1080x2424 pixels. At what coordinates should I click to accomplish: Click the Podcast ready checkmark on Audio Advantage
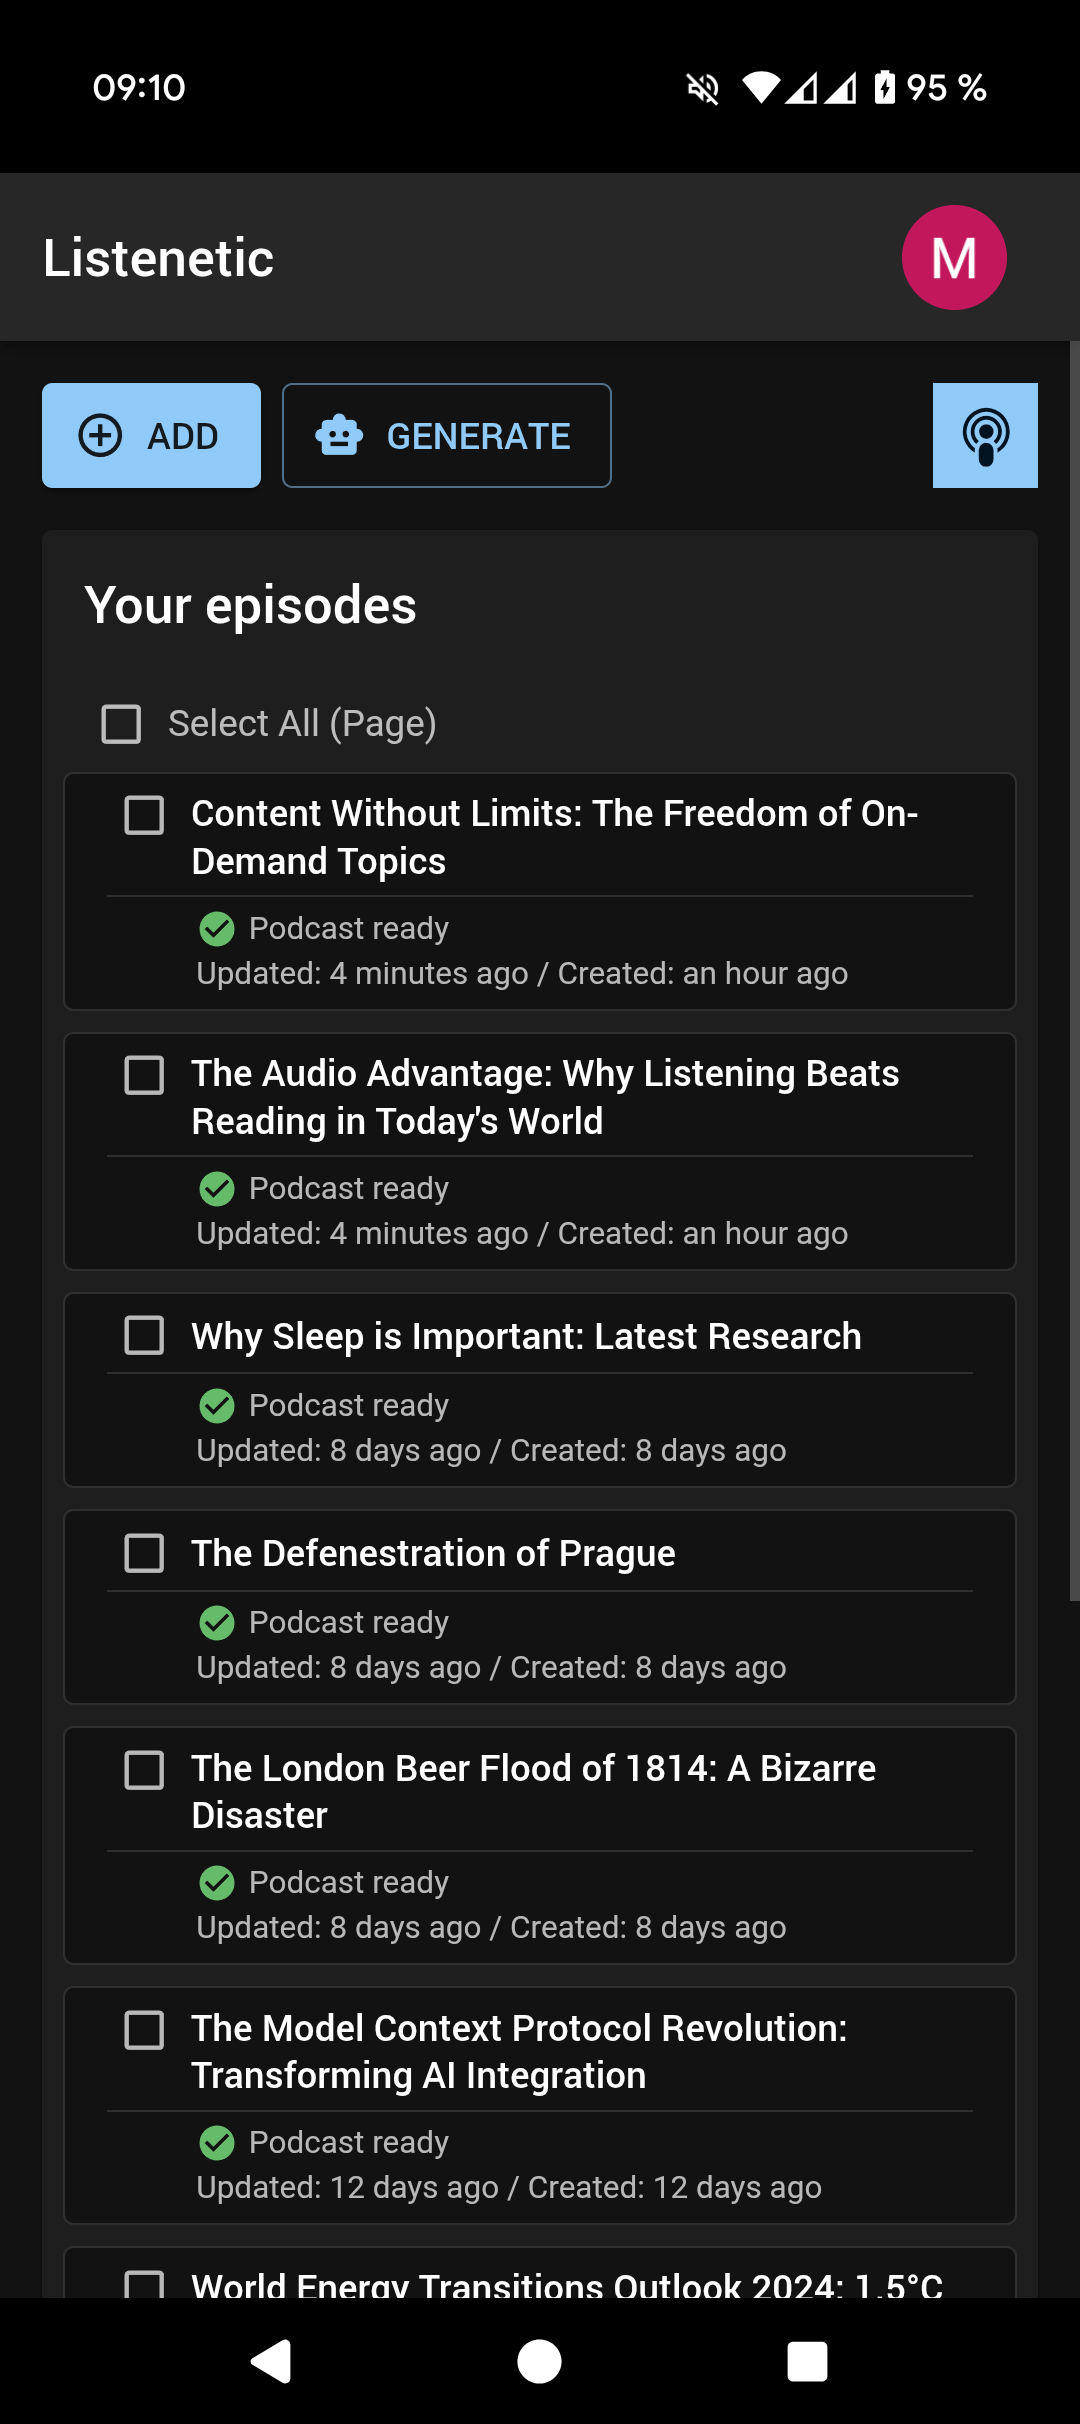point(216,1189)
